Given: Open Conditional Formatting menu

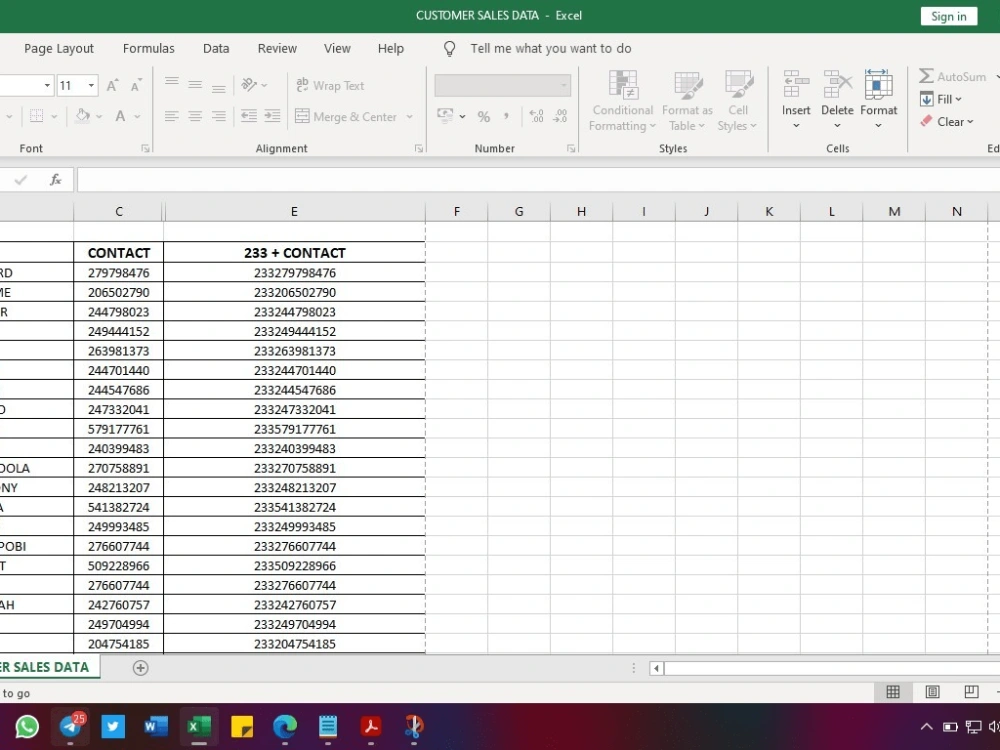Looking at the screenshot, I should click(x=622, y=100).
